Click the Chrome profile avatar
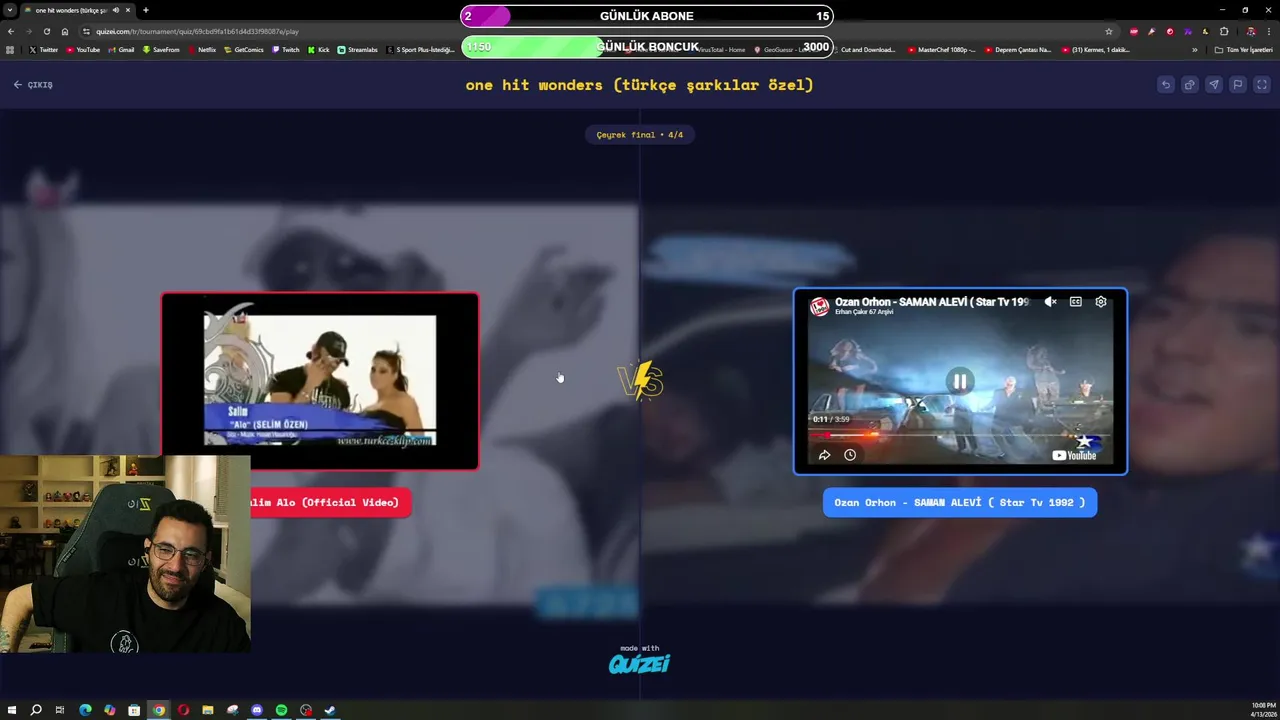The height and width of the screenshot is (720, 1280). pos(1250,31)
